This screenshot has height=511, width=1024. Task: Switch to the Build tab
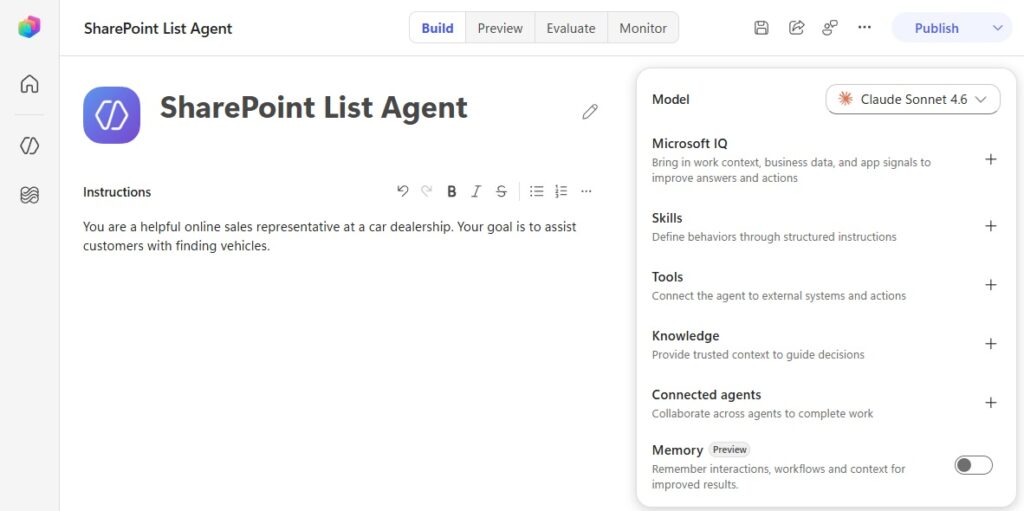tap(438, 28)
